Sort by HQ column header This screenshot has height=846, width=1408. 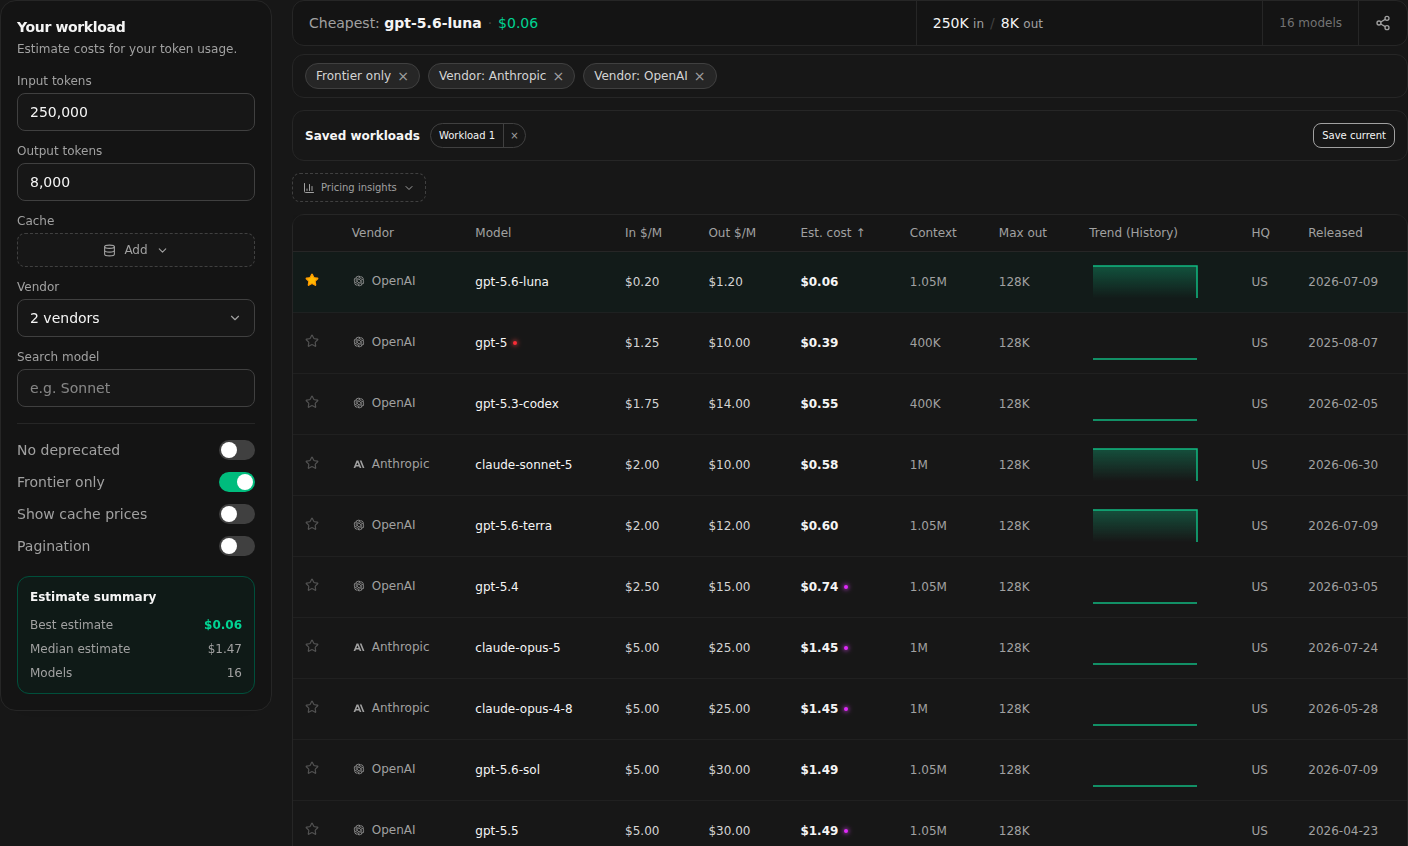(1260, 232)
